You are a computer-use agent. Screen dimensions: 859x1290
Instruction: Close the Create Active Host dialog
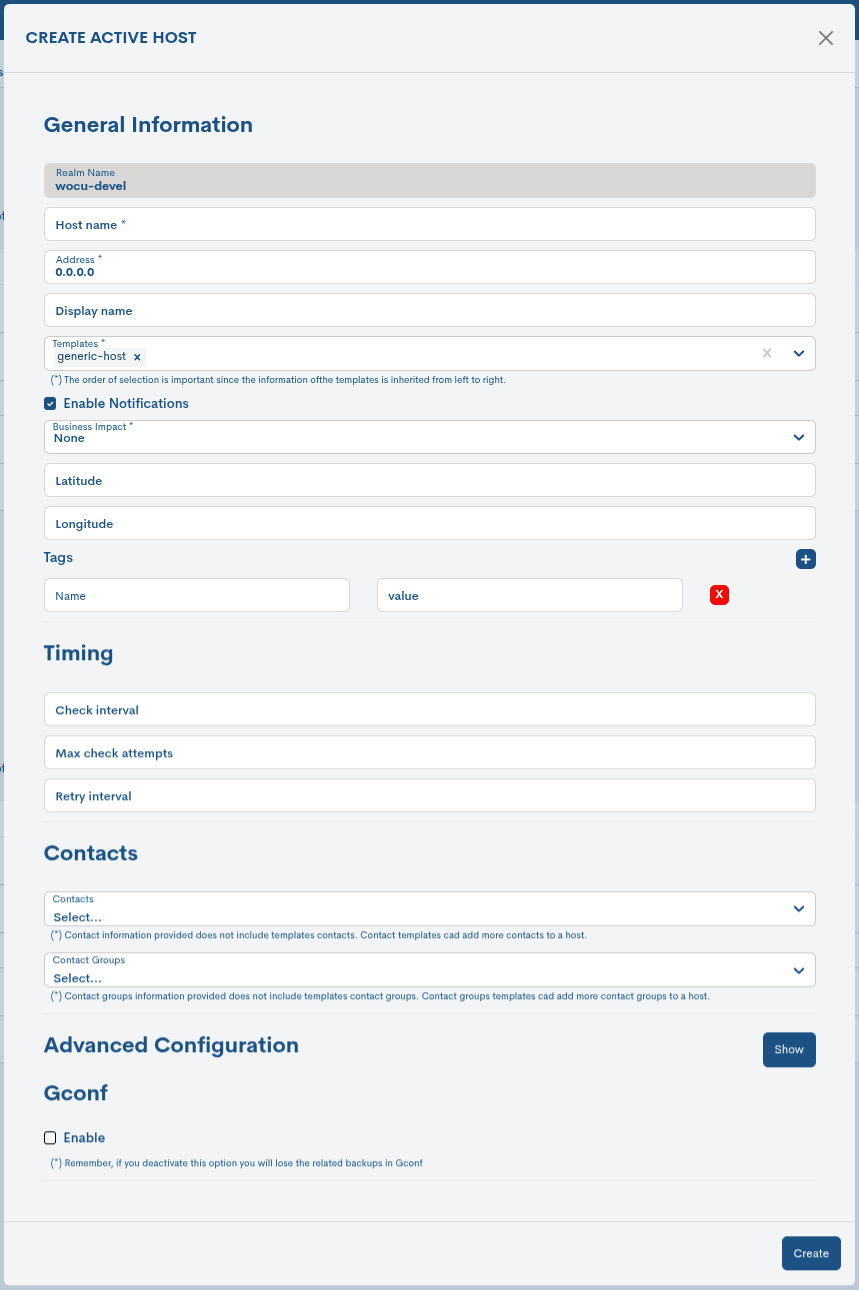(825, 38)
